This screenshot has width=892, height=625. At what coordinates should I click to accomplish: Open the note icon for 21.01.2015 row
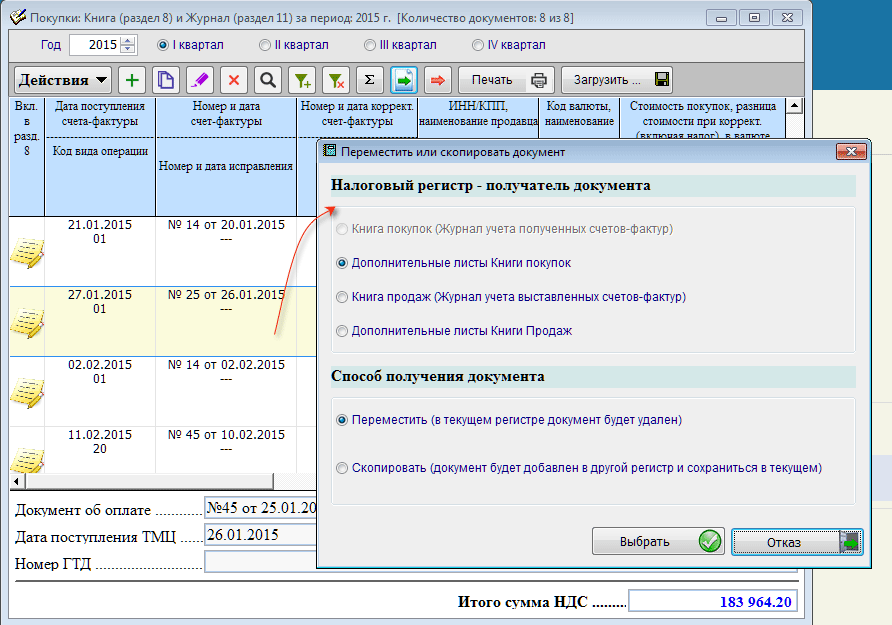[27, 253]
